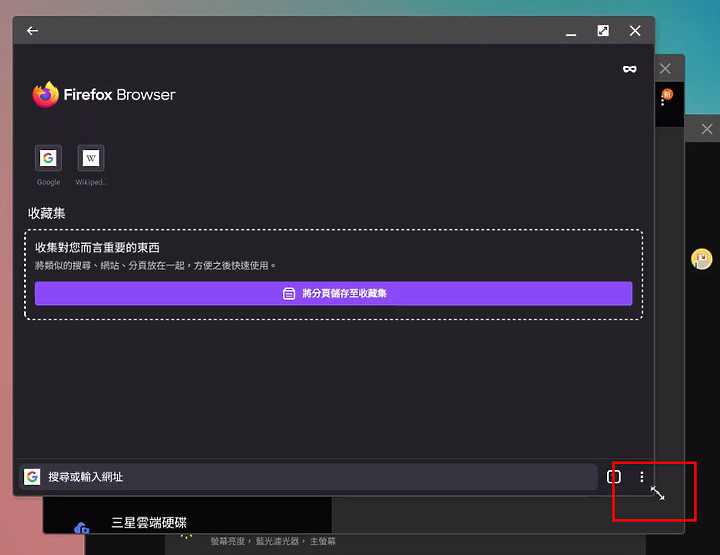Click the Firefox Browser logo
Viewport: 720px width, 555px height.
click(x=104, y=95)
